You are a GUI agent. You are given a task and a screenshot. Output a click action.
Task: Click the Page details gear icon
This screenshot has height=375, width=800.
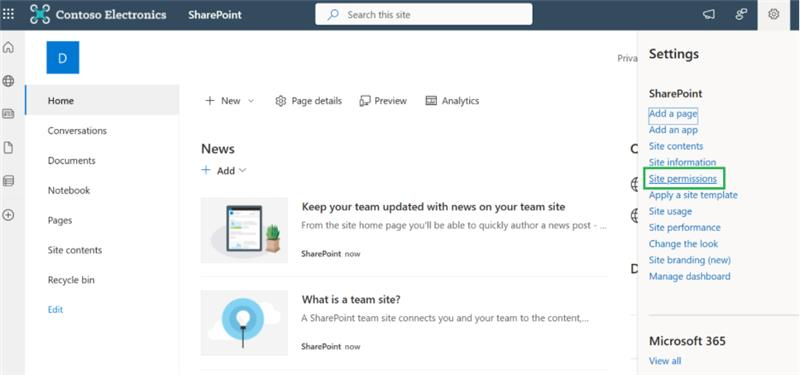pos(281,101)
